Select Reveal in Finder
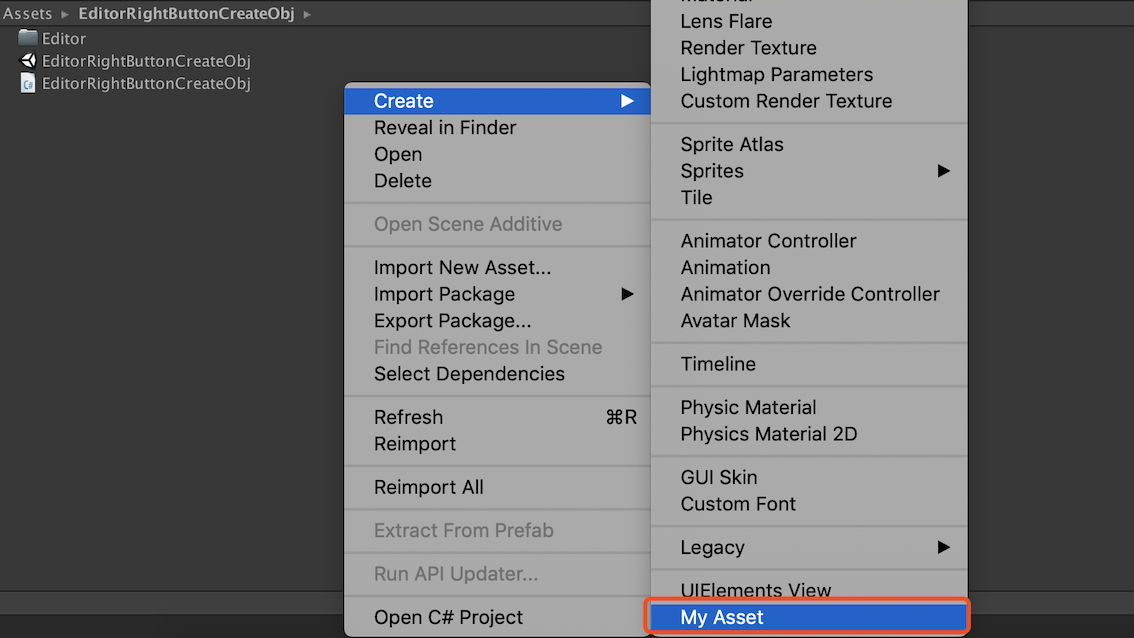Image resolution: width=1134 pixels, height=638 pixels. tap(445, 128)
